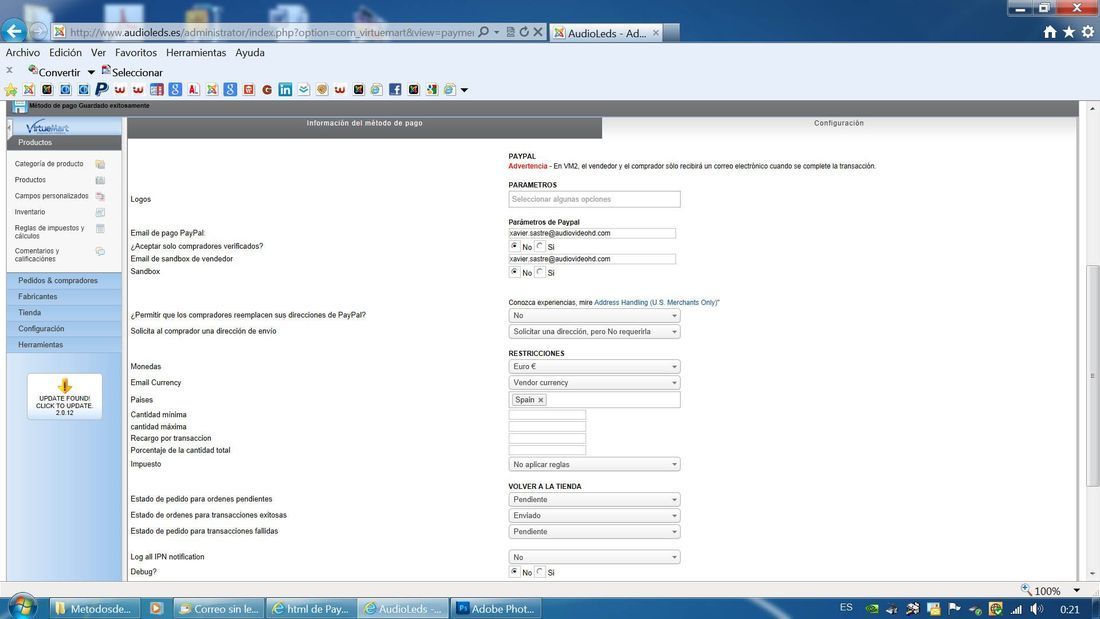This screenshot has height=619, width=1100.
Task: Click the Seleccionar toolbar icon
Action: 106,70
